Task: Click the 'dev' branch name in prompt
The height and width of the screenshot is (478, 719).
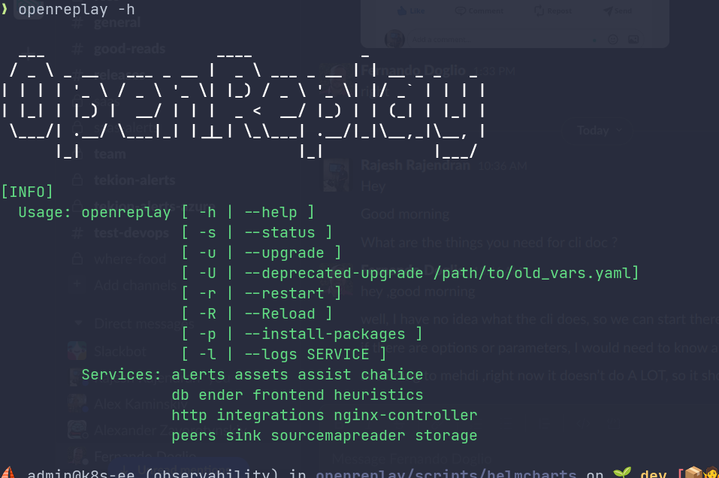Action: click(x=653, y=473)
